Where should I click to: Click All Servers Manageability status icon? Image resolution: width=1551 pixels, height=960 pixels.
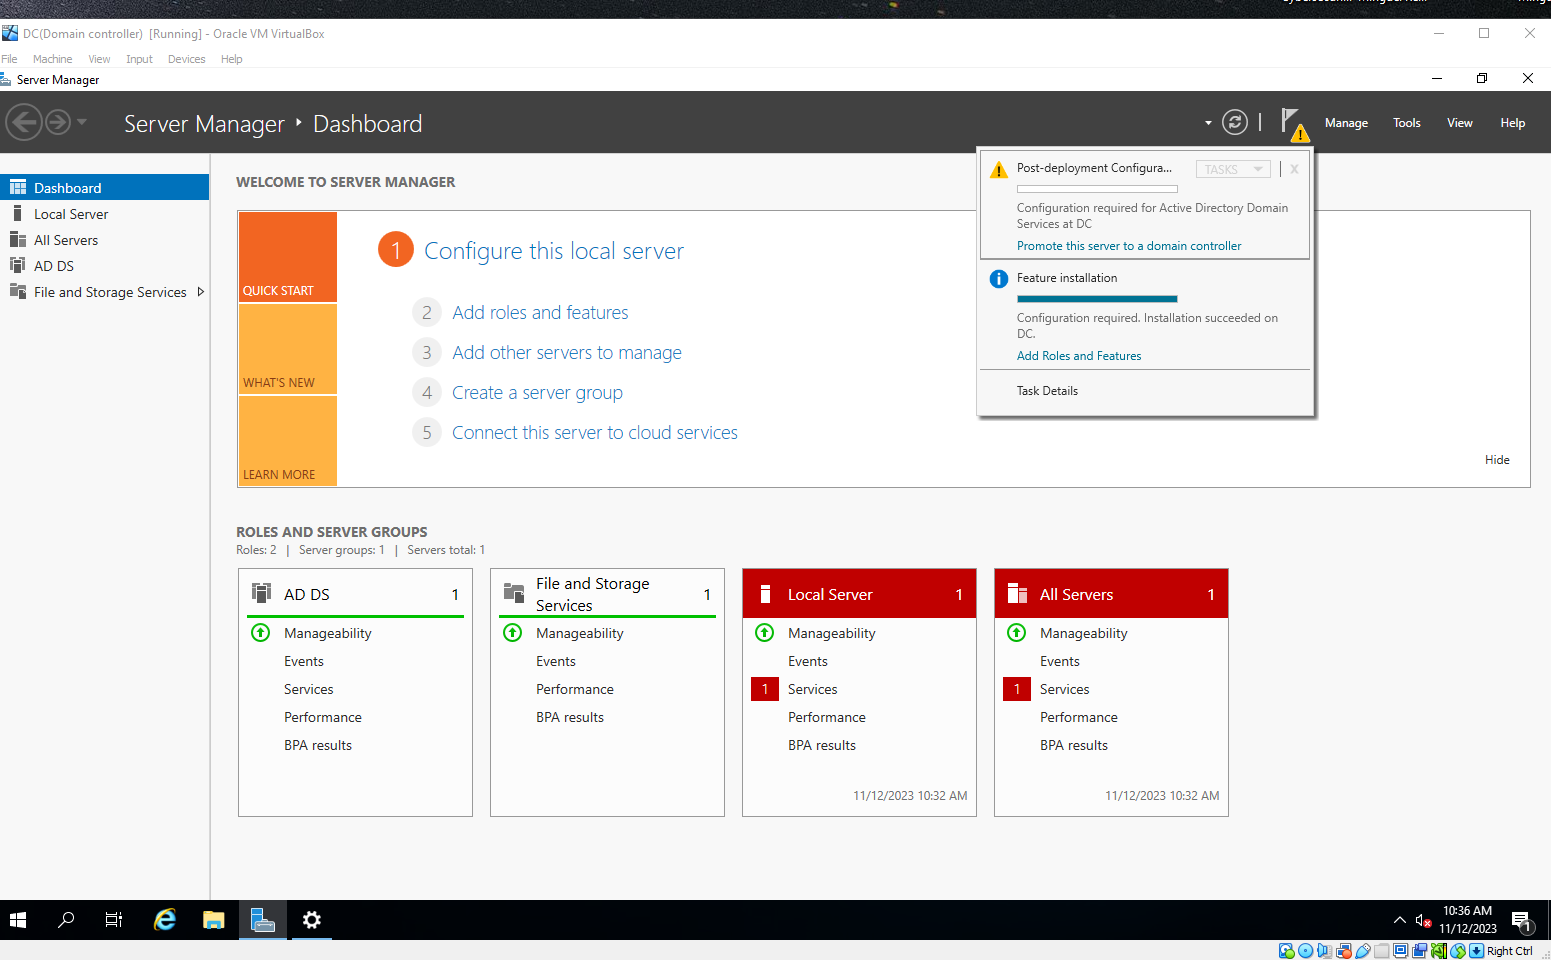(1017, 633)
